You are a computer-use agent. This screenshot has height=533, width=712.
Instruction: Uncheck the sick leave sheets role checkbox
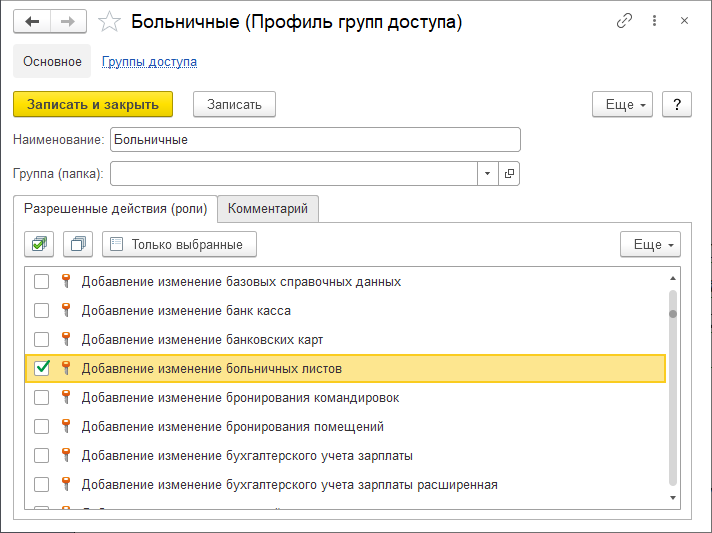42,368
